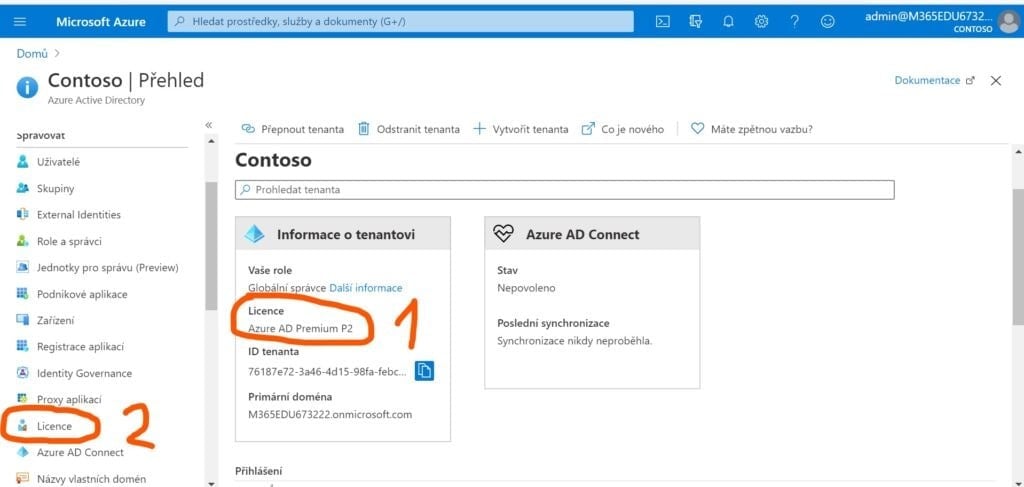Click the Identity Governance icon
This screenshot has width=1024, height=487.
[23, 373]
